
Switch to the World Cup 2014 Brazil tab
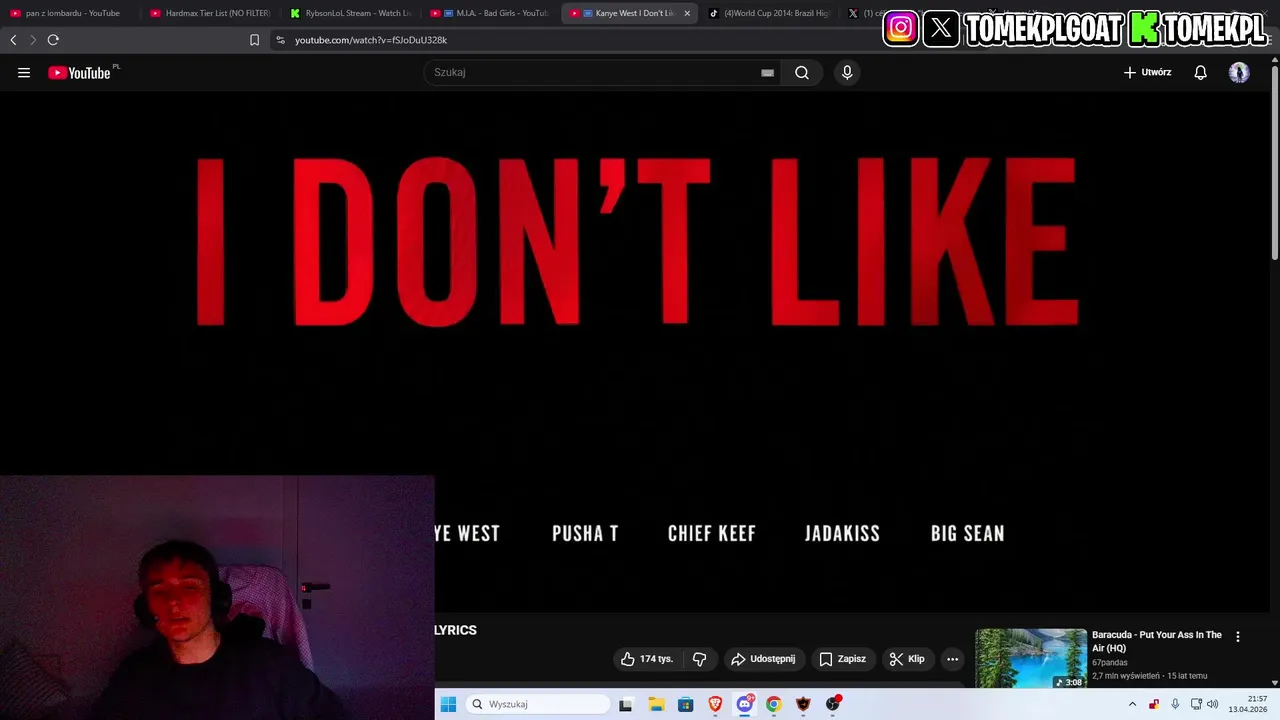click(769, 13)
